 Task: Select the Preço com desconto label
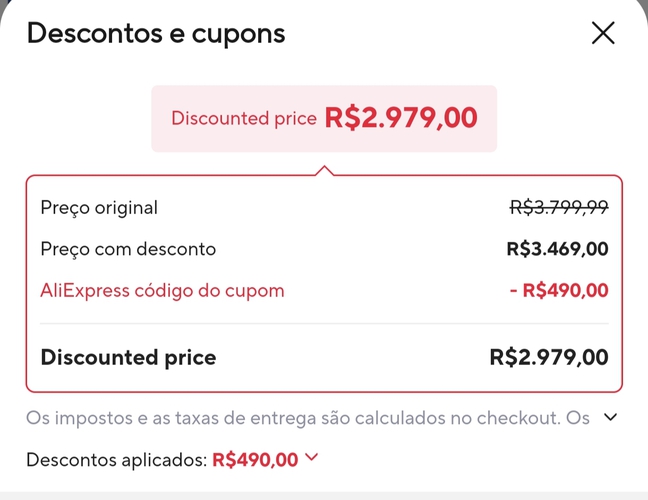click(x=128, y=249)
